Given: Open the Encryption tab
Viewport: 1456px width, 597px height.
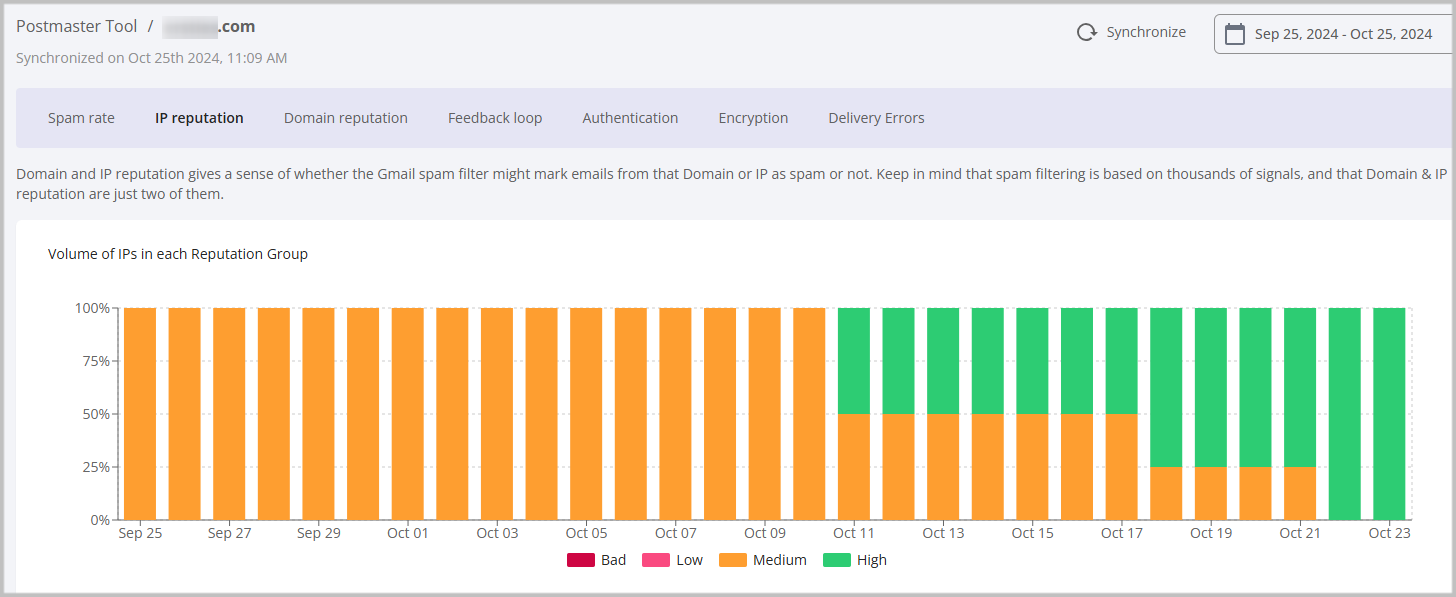Looking at the screenshot, I should click(x=753, y=118).
